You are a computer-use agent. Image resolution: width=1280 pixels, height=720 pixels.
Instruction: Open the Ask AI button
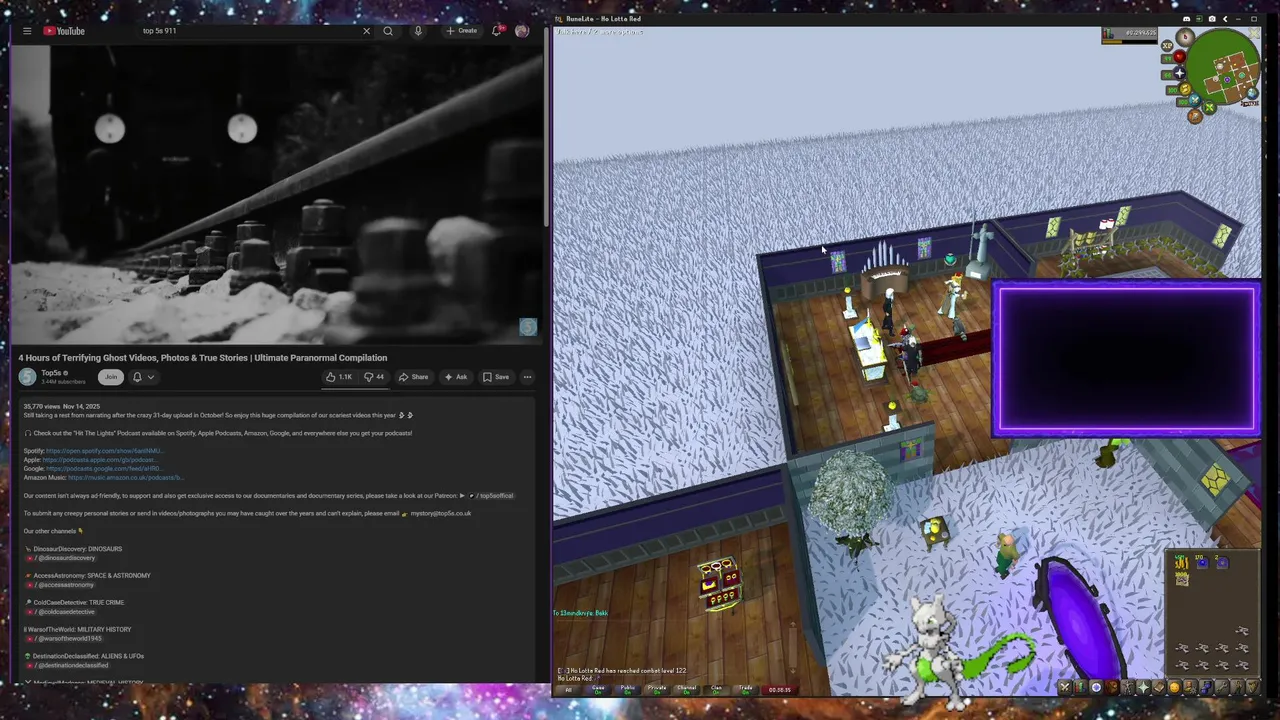[455, 377]
